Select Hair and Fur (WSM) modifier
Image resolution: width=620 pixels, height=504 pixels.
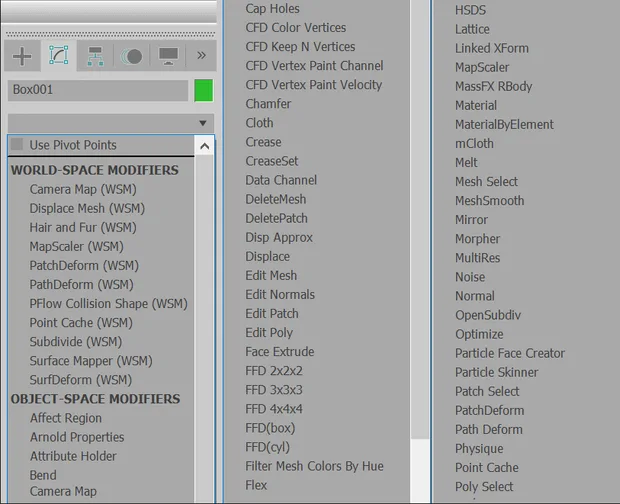click(x=83, y=227)
